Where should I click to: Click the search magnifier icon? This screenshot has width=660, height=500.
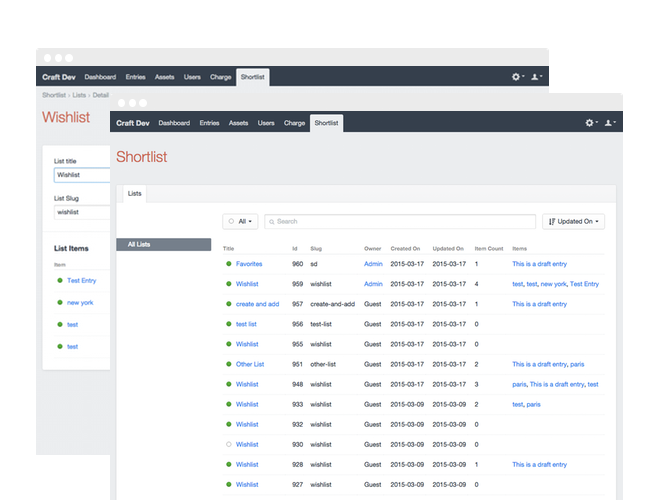(271, 222)
